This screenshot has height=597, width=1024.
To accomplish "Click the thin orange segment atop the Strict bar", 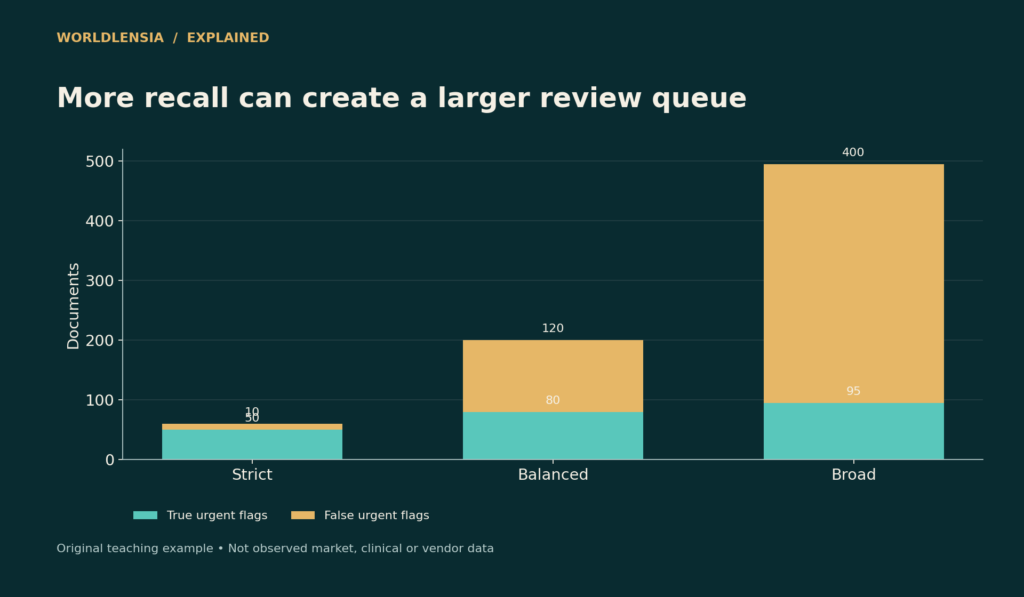I will 252,427.
